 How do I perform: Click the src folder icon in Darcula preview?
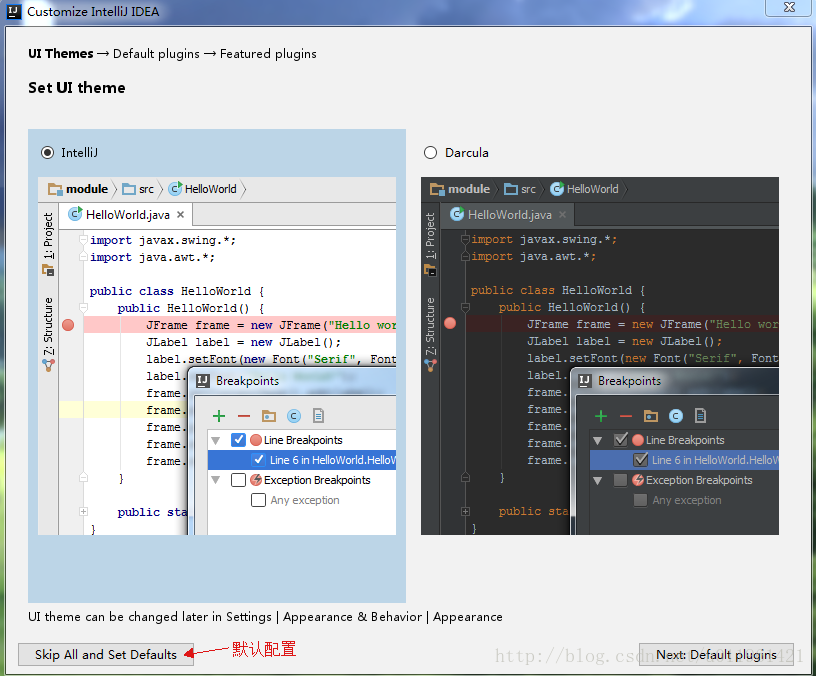coord(511,189)
